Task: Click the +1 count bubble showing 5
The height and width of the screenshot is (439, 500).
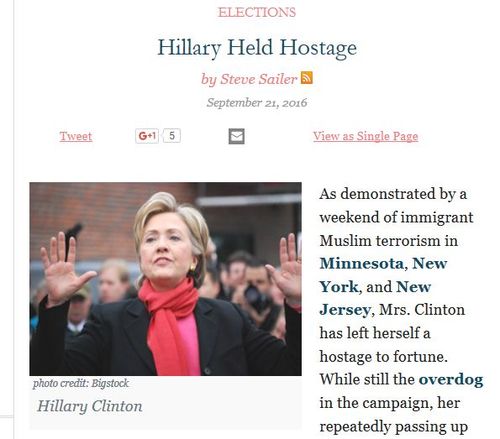Action: tap(172, 136)
